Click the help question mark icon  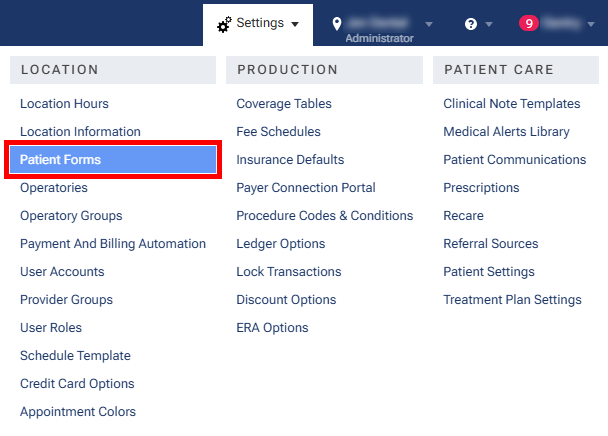tap(471, 24)
